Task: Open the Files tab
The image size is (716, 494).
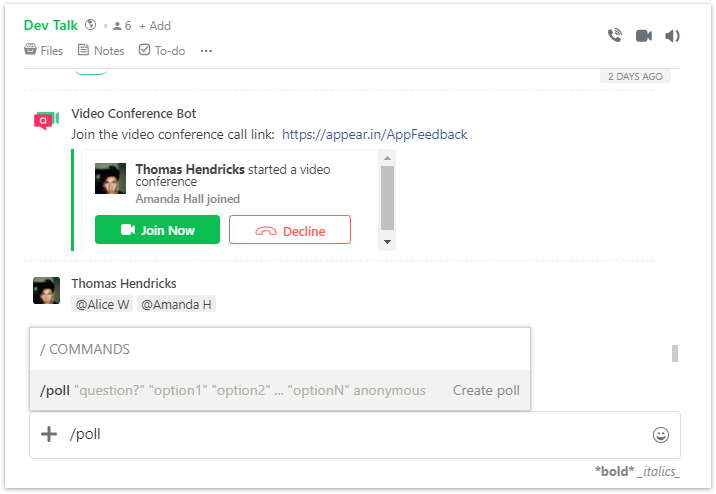Action: (x=44, y=50)
